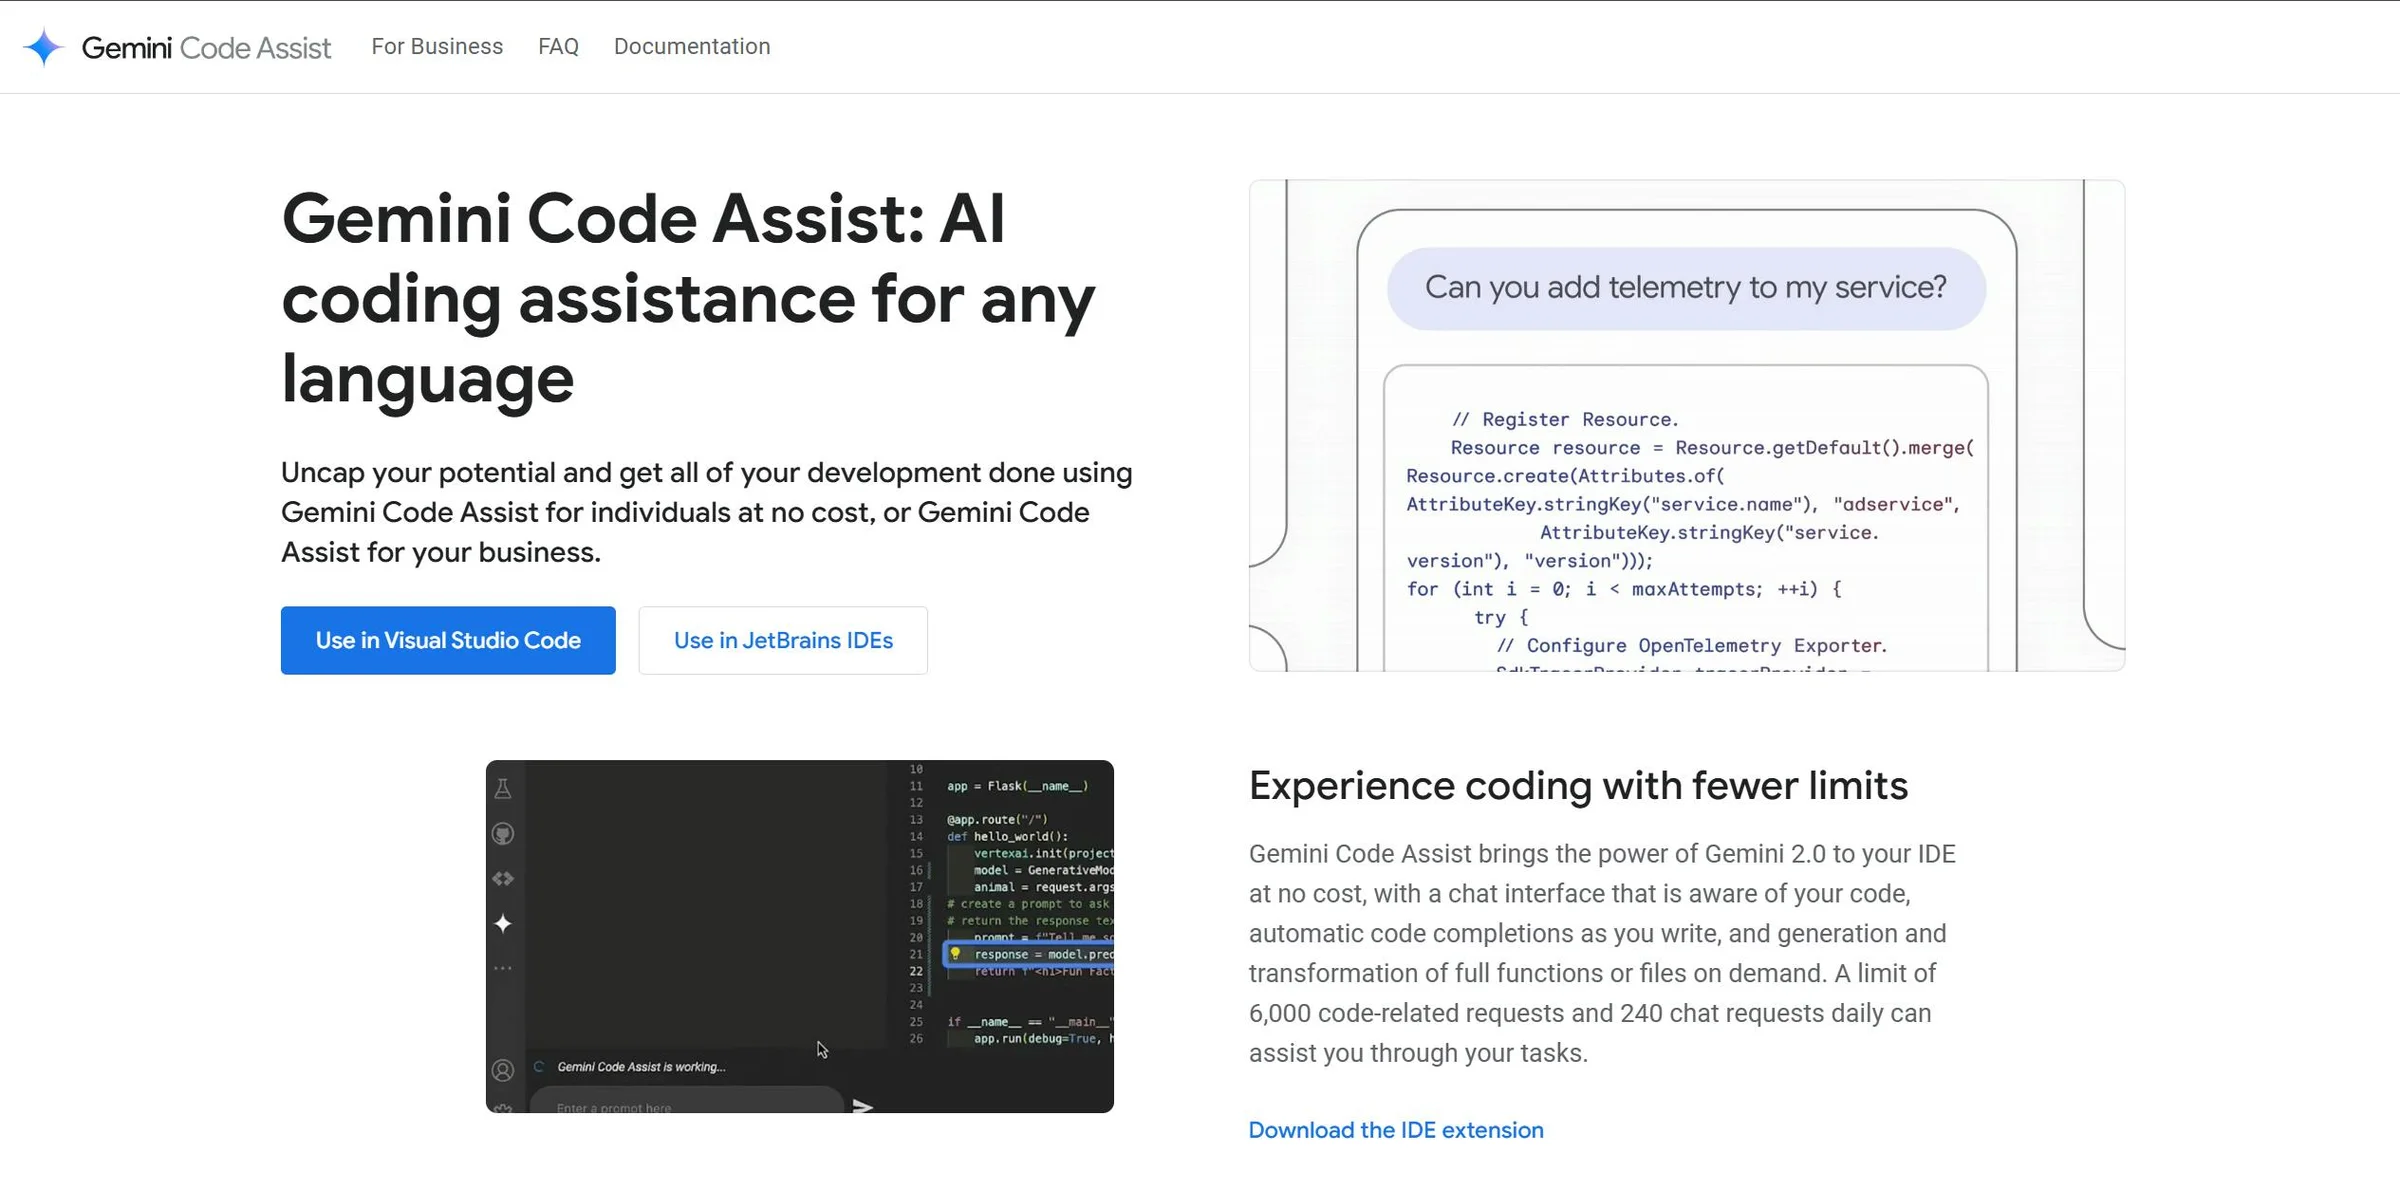Screen dimensions: 2400x1189
Task: Click the Enter a prompt here field
Action: (686, 1102)
